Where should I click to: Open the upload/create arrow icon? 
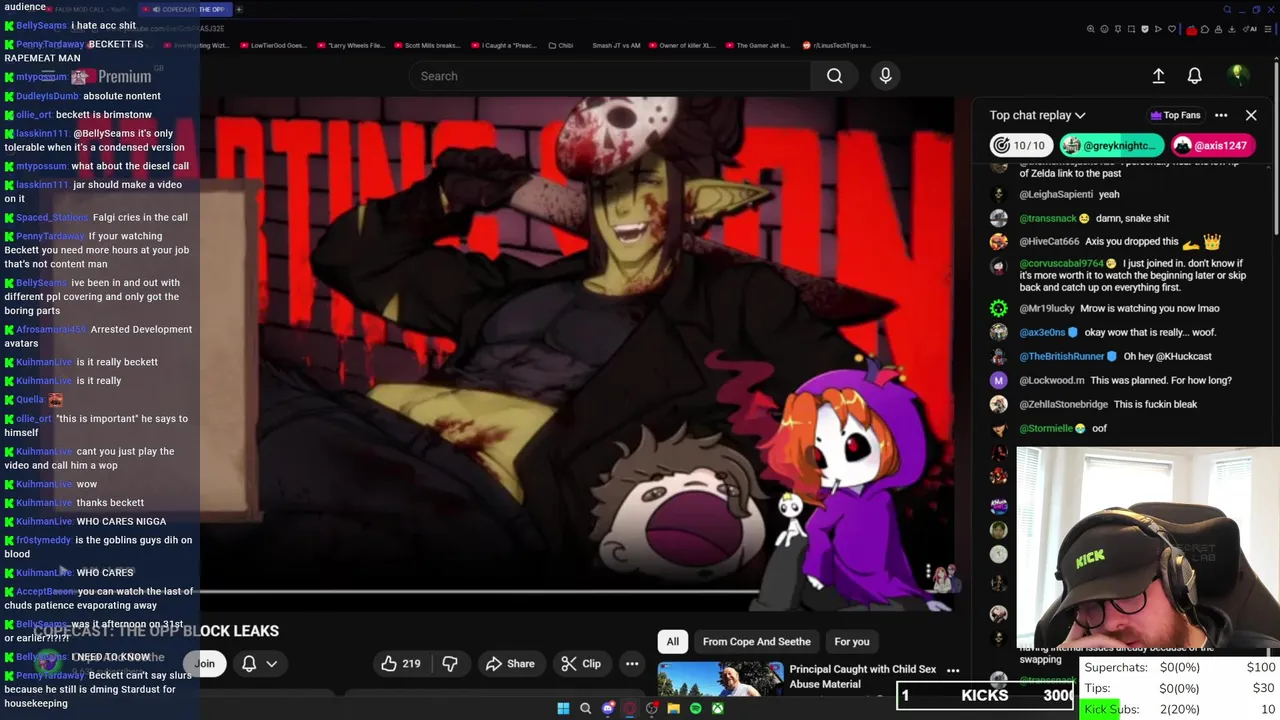coord(1158,76)
